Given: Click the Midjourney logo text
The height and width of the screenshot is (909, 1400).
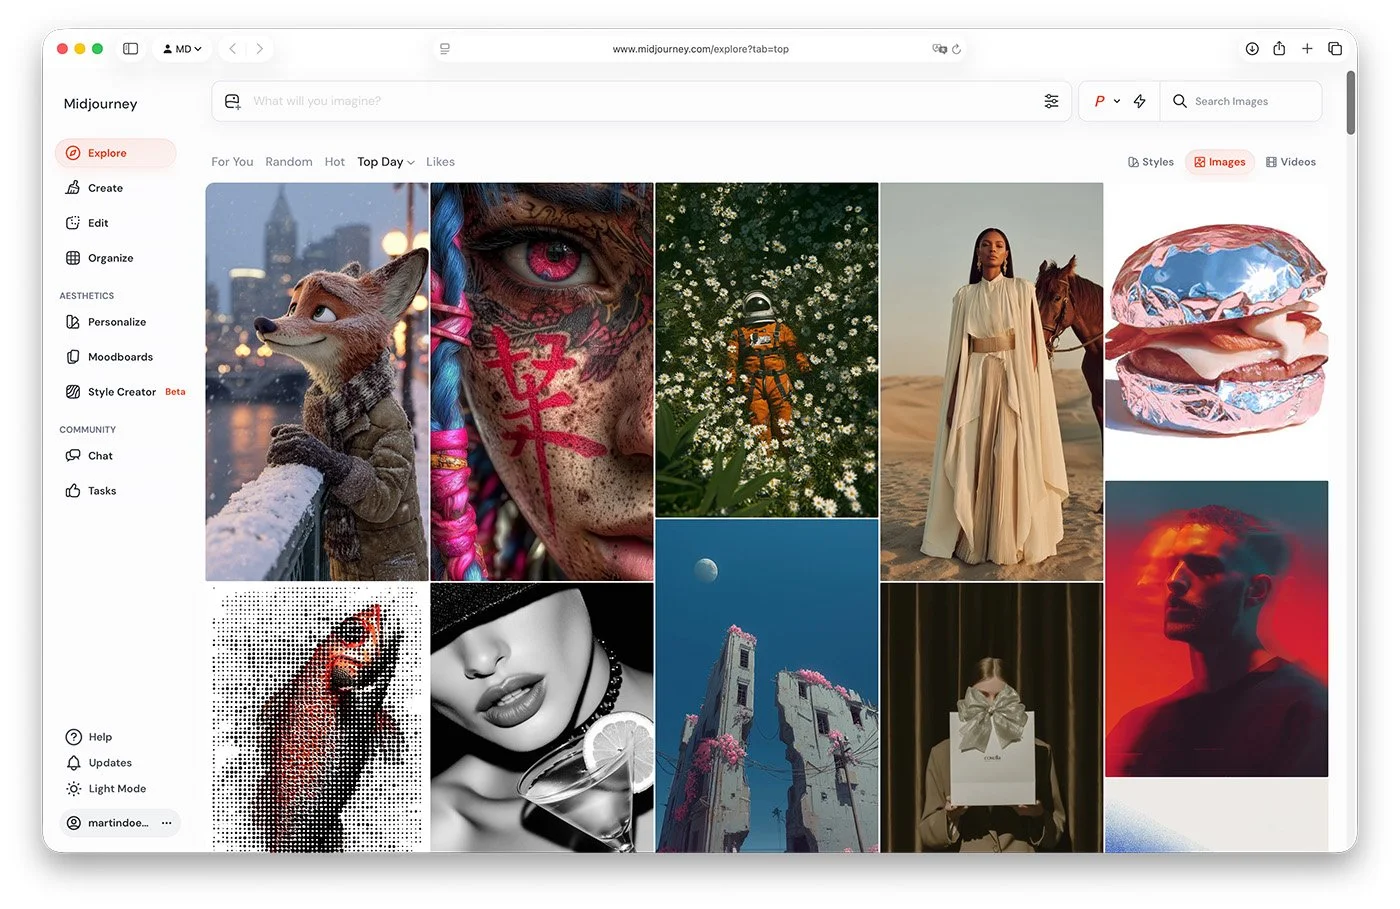Looking at the screenshot, I should [x=100, y=104].
